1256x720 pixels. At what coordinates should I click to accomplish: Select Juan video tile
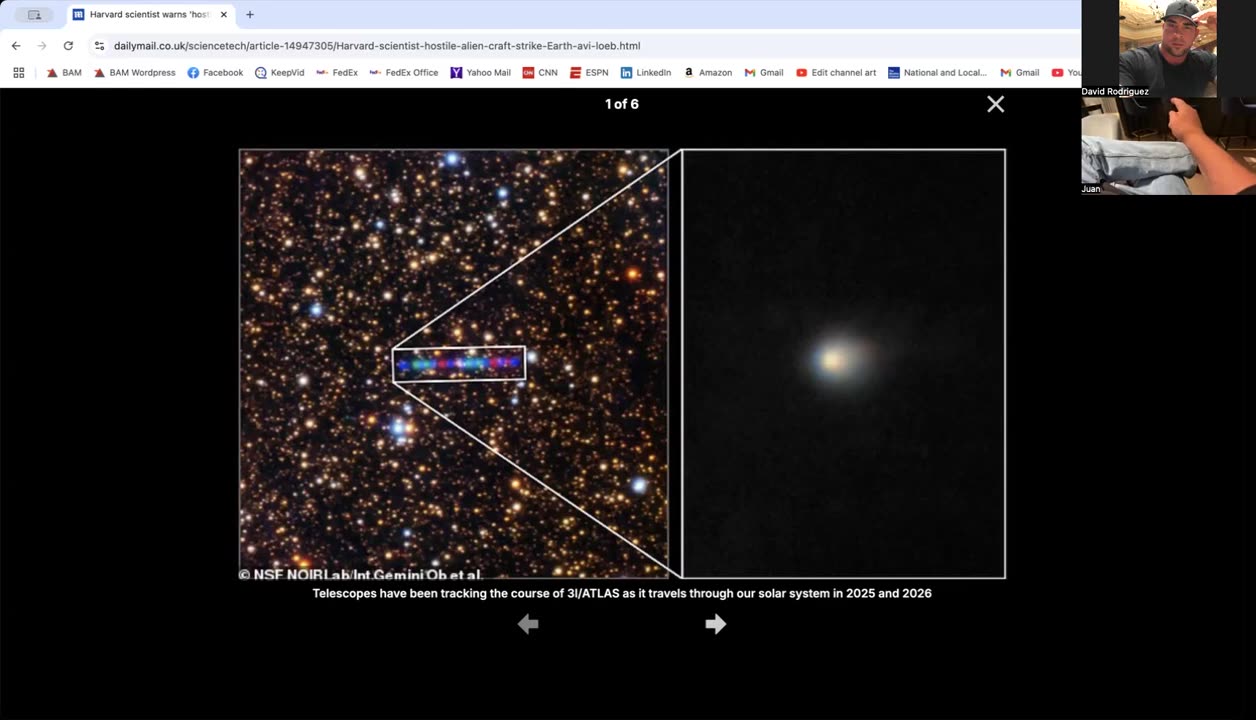click(x=1168, y=146)
